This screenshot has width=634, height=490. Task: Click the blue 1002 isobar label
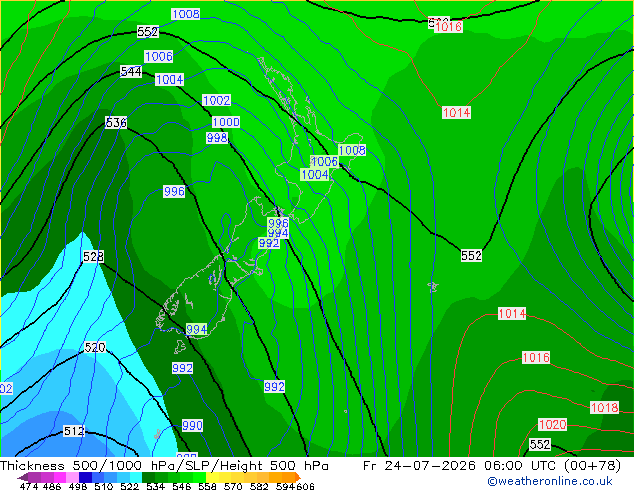click(x=216, y=100)
